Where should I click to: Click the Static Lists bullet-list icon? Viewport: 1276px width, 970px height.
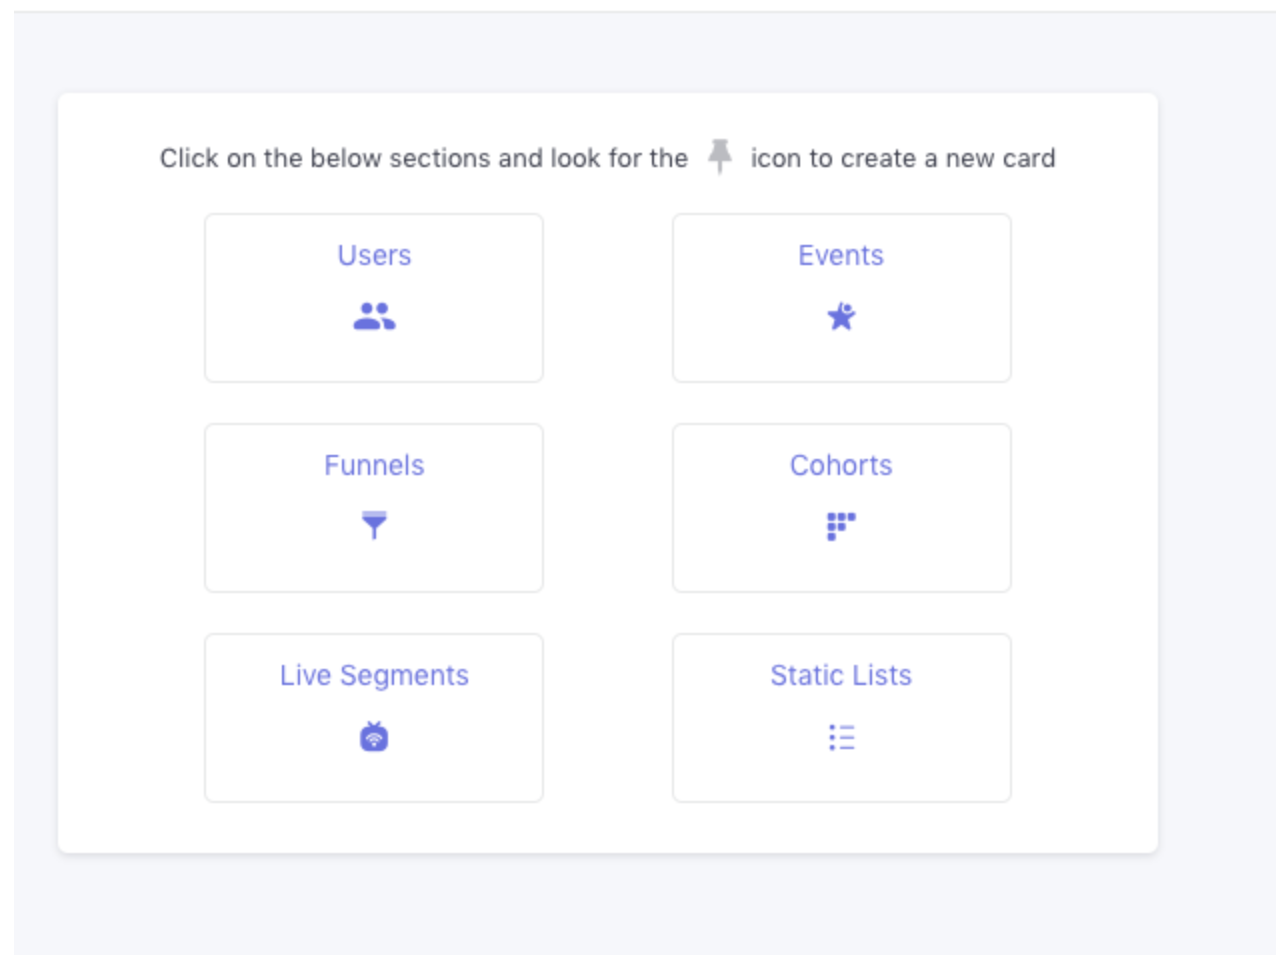click(841, 738)
